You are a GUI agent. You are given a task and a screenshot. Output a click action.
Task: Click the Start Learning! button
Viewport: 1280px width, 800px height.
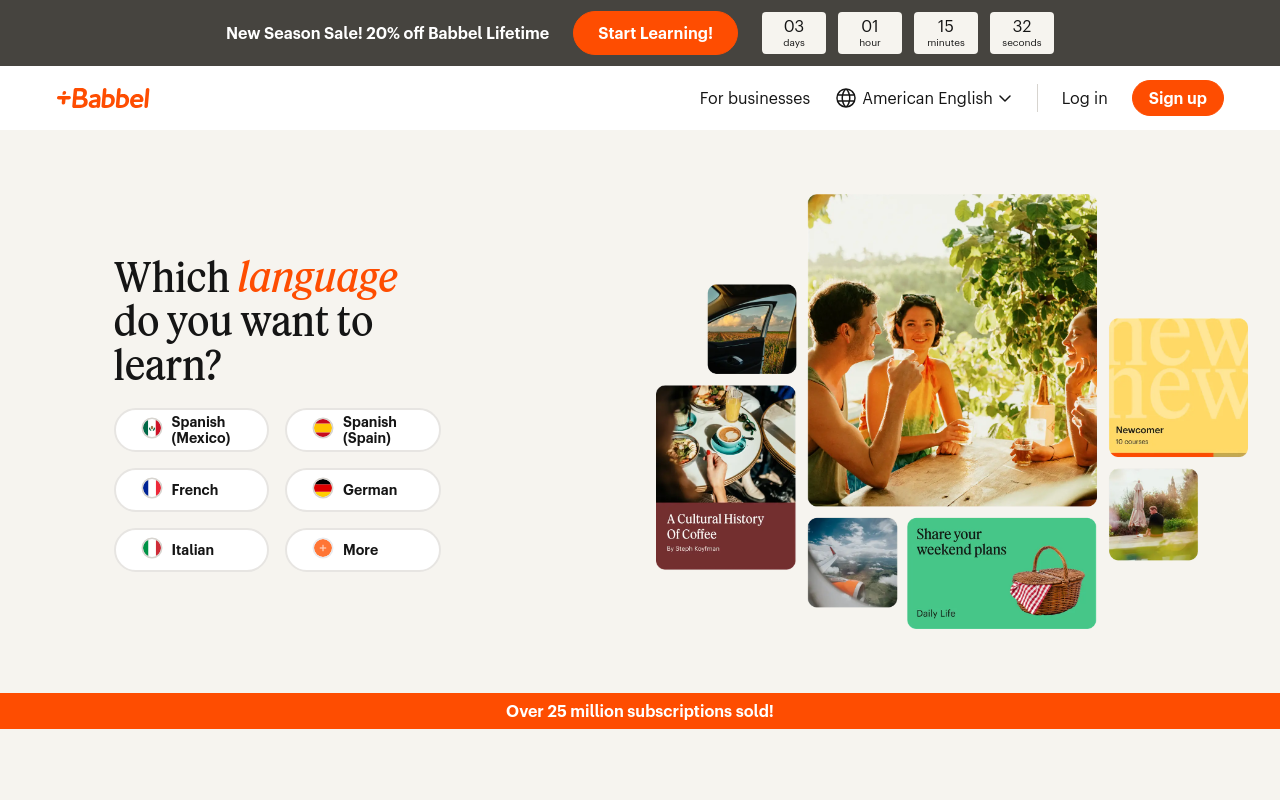(x=655, y=33)
